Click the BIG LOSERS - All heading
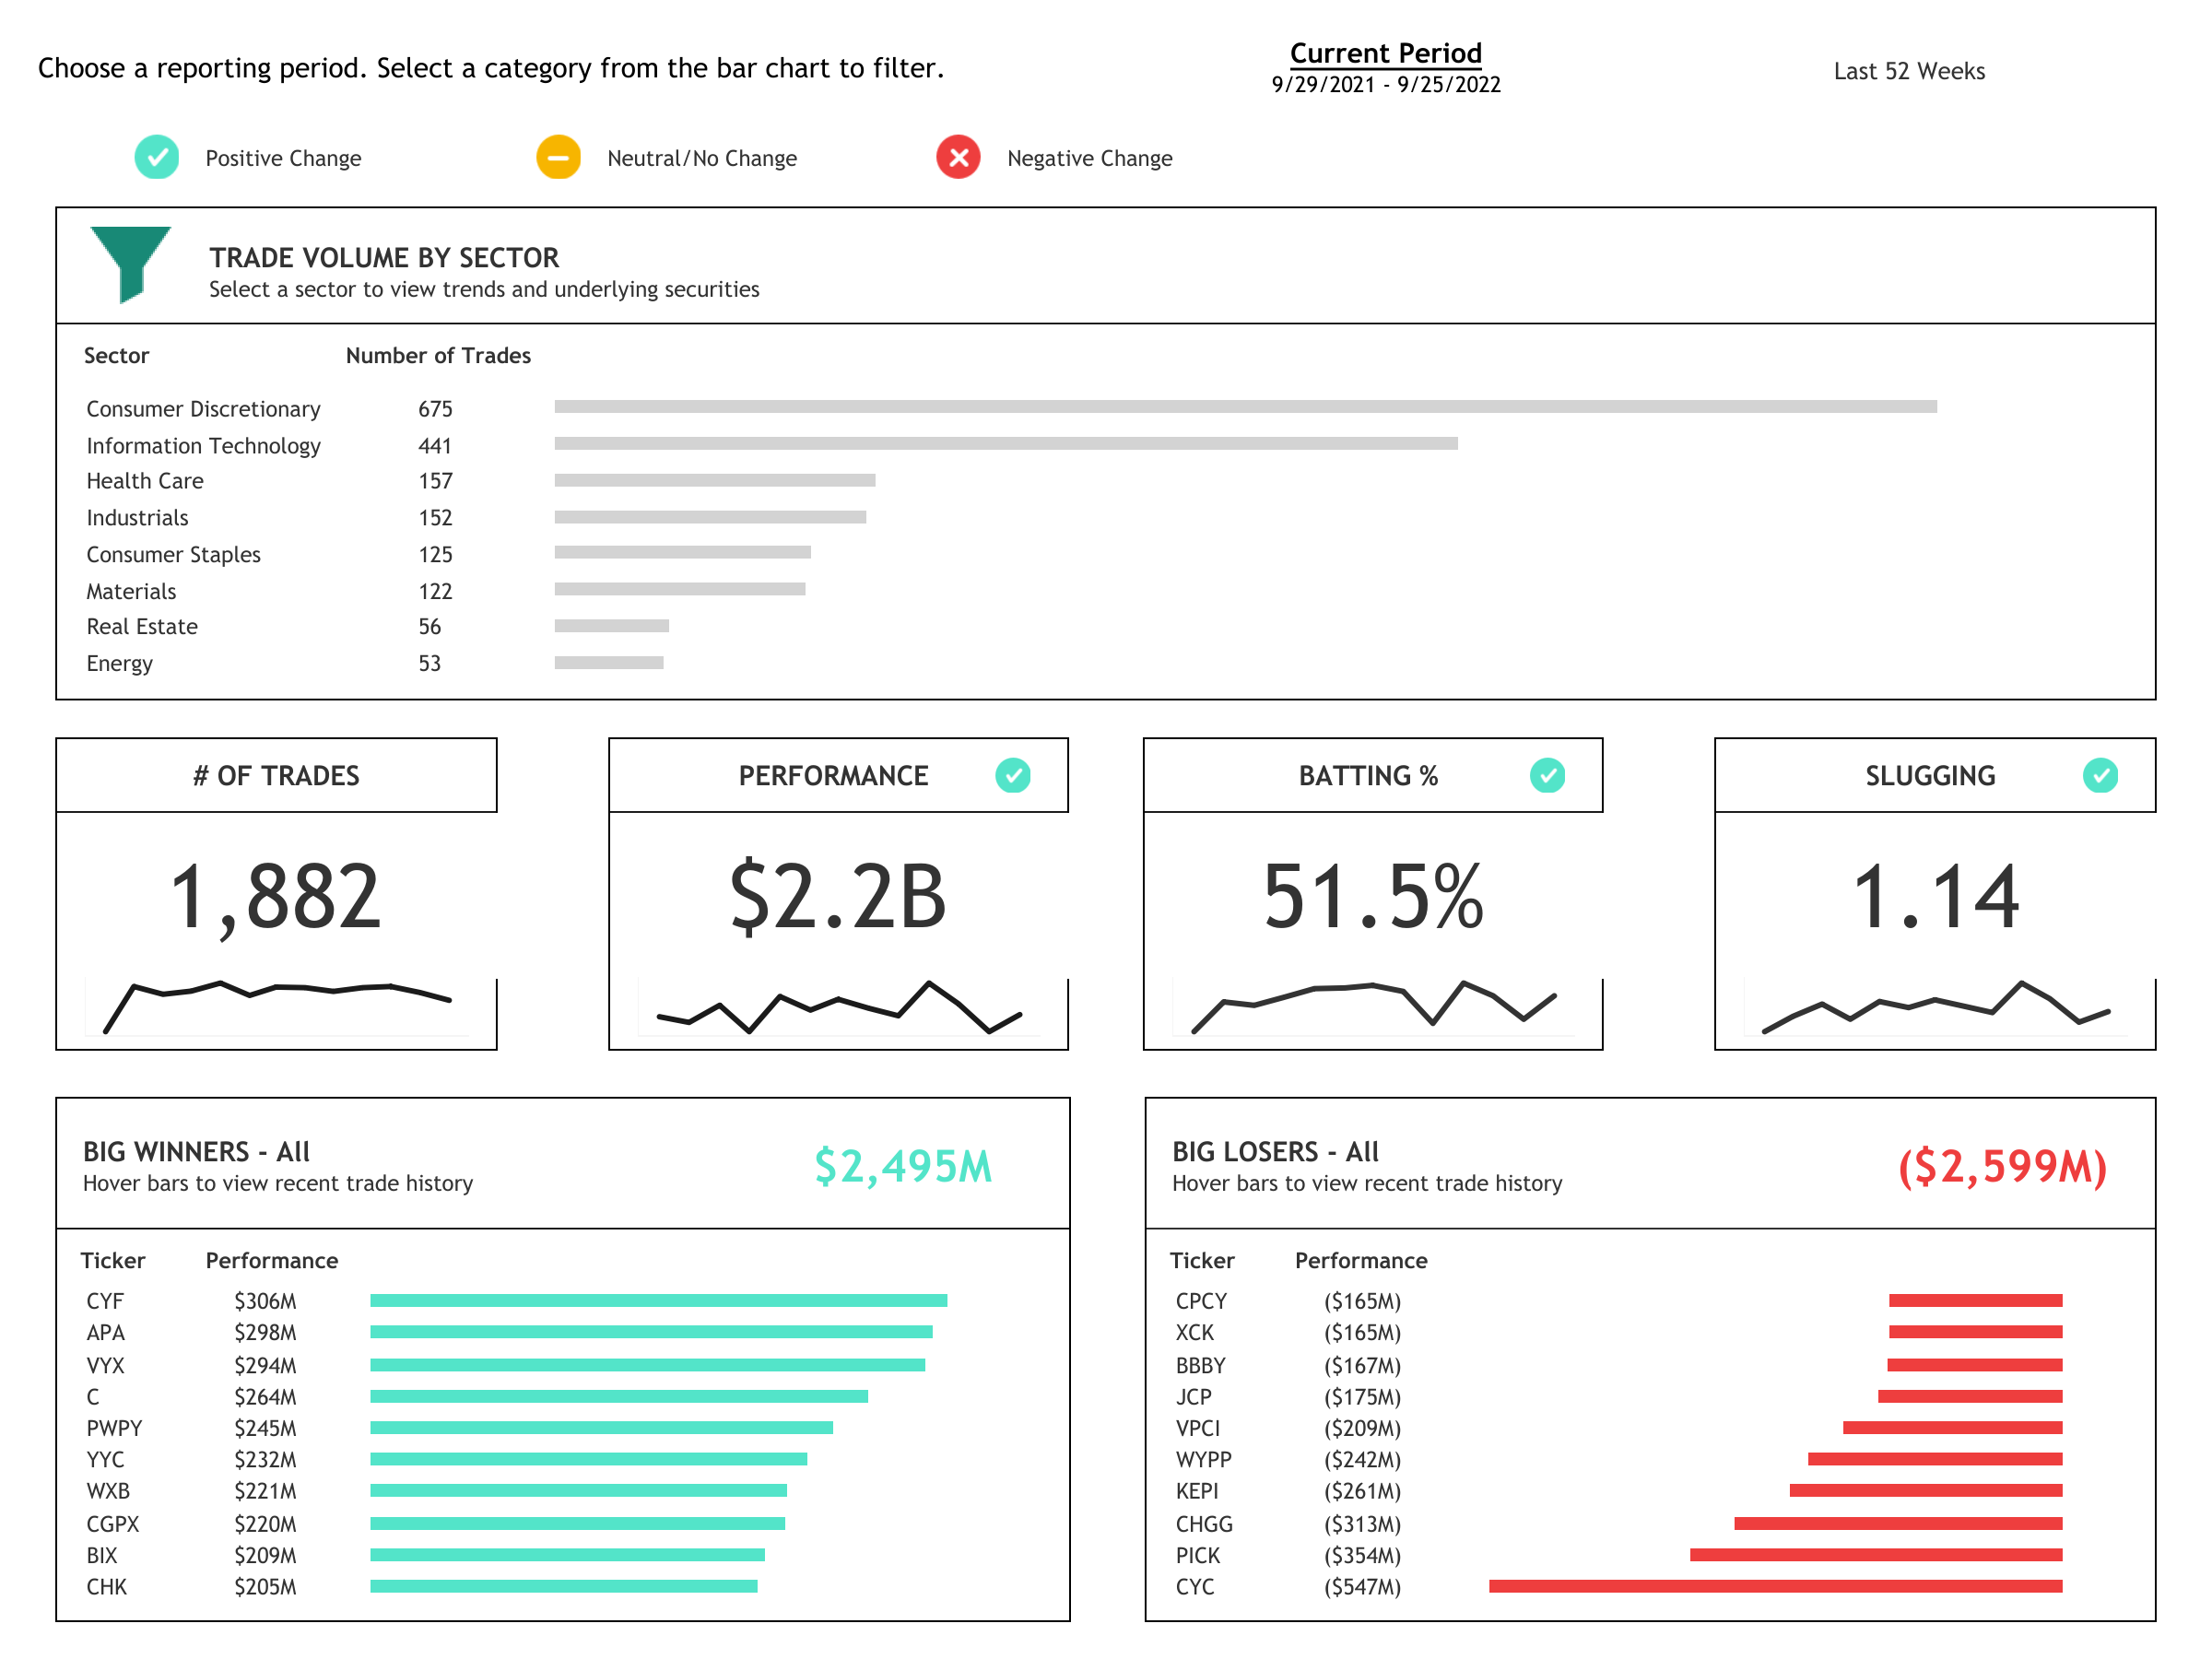This screenshot has height=1659, width=2212. tap(1275, 1152)
